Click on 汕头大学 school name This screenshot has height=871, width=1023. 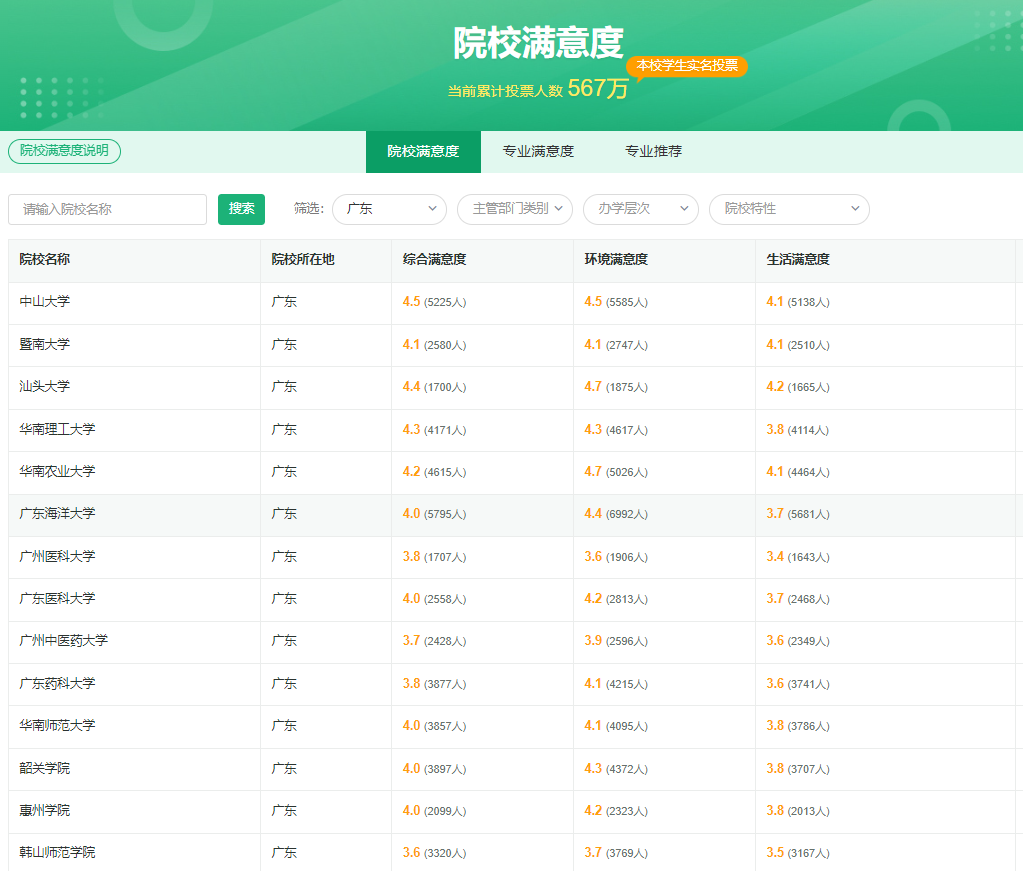(x=45, y=386)
